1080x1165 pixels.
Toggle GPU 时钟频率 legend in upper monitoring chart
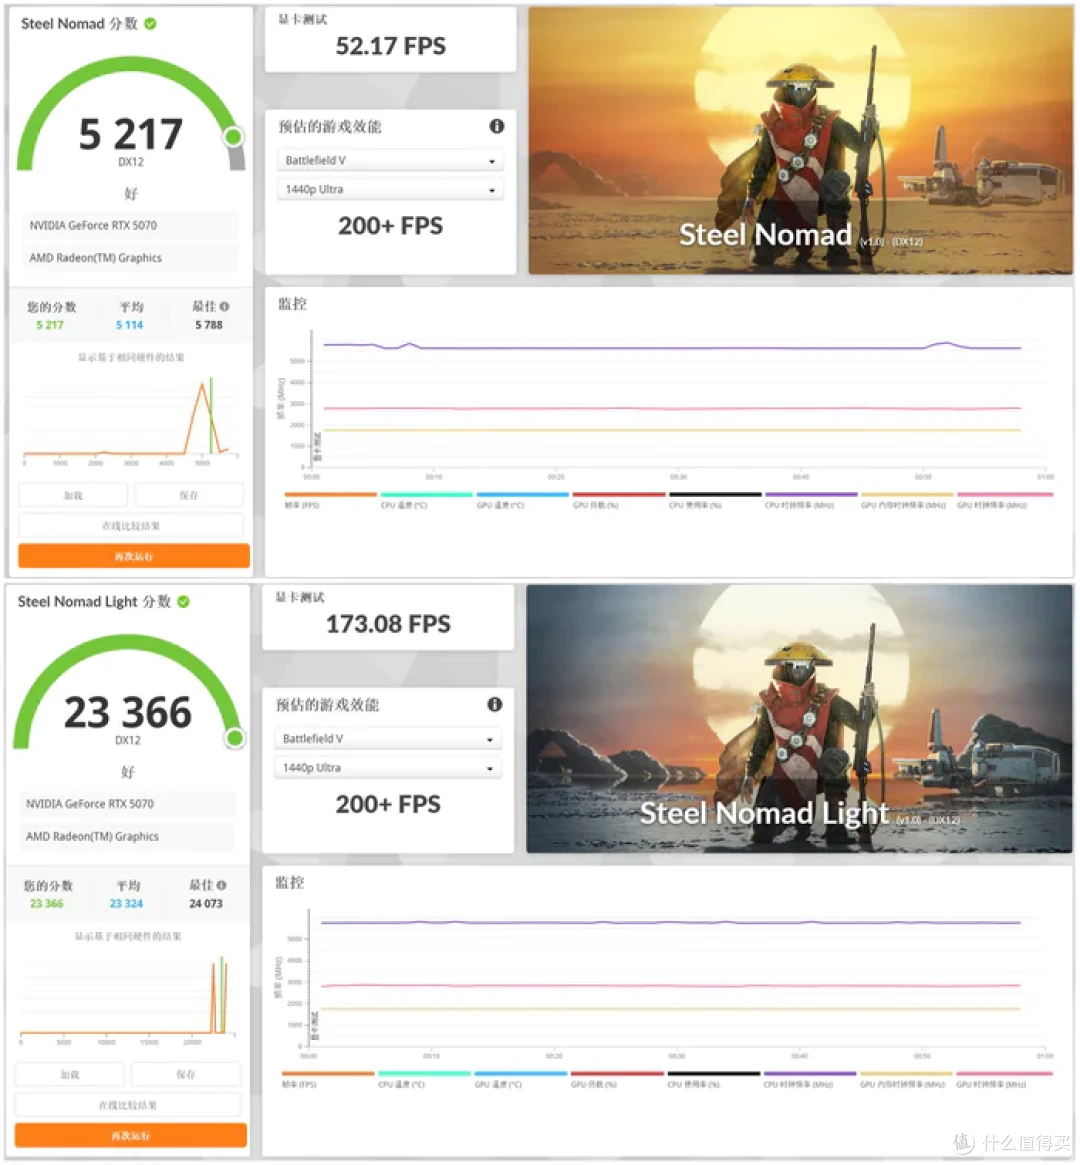[x=1004, y=500]
